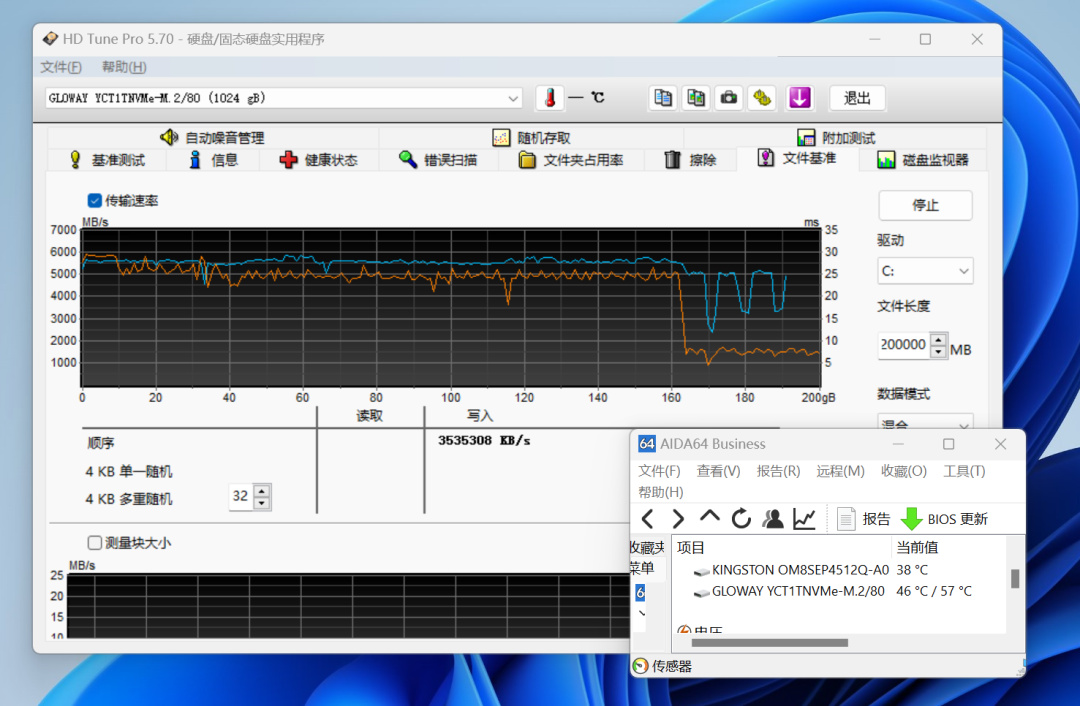Click the copy screenshot to clipboard icon
This screenshot has height=706, width=1080.
point(696,98)
